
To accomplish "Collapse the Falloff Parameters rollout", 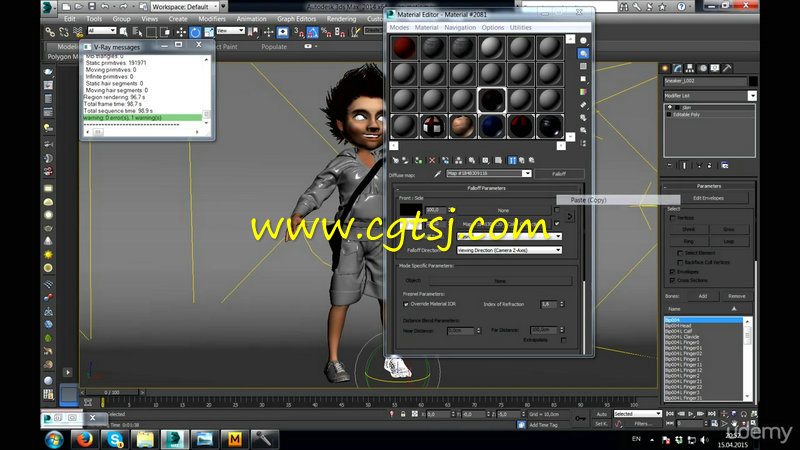I will pos(487,188).
